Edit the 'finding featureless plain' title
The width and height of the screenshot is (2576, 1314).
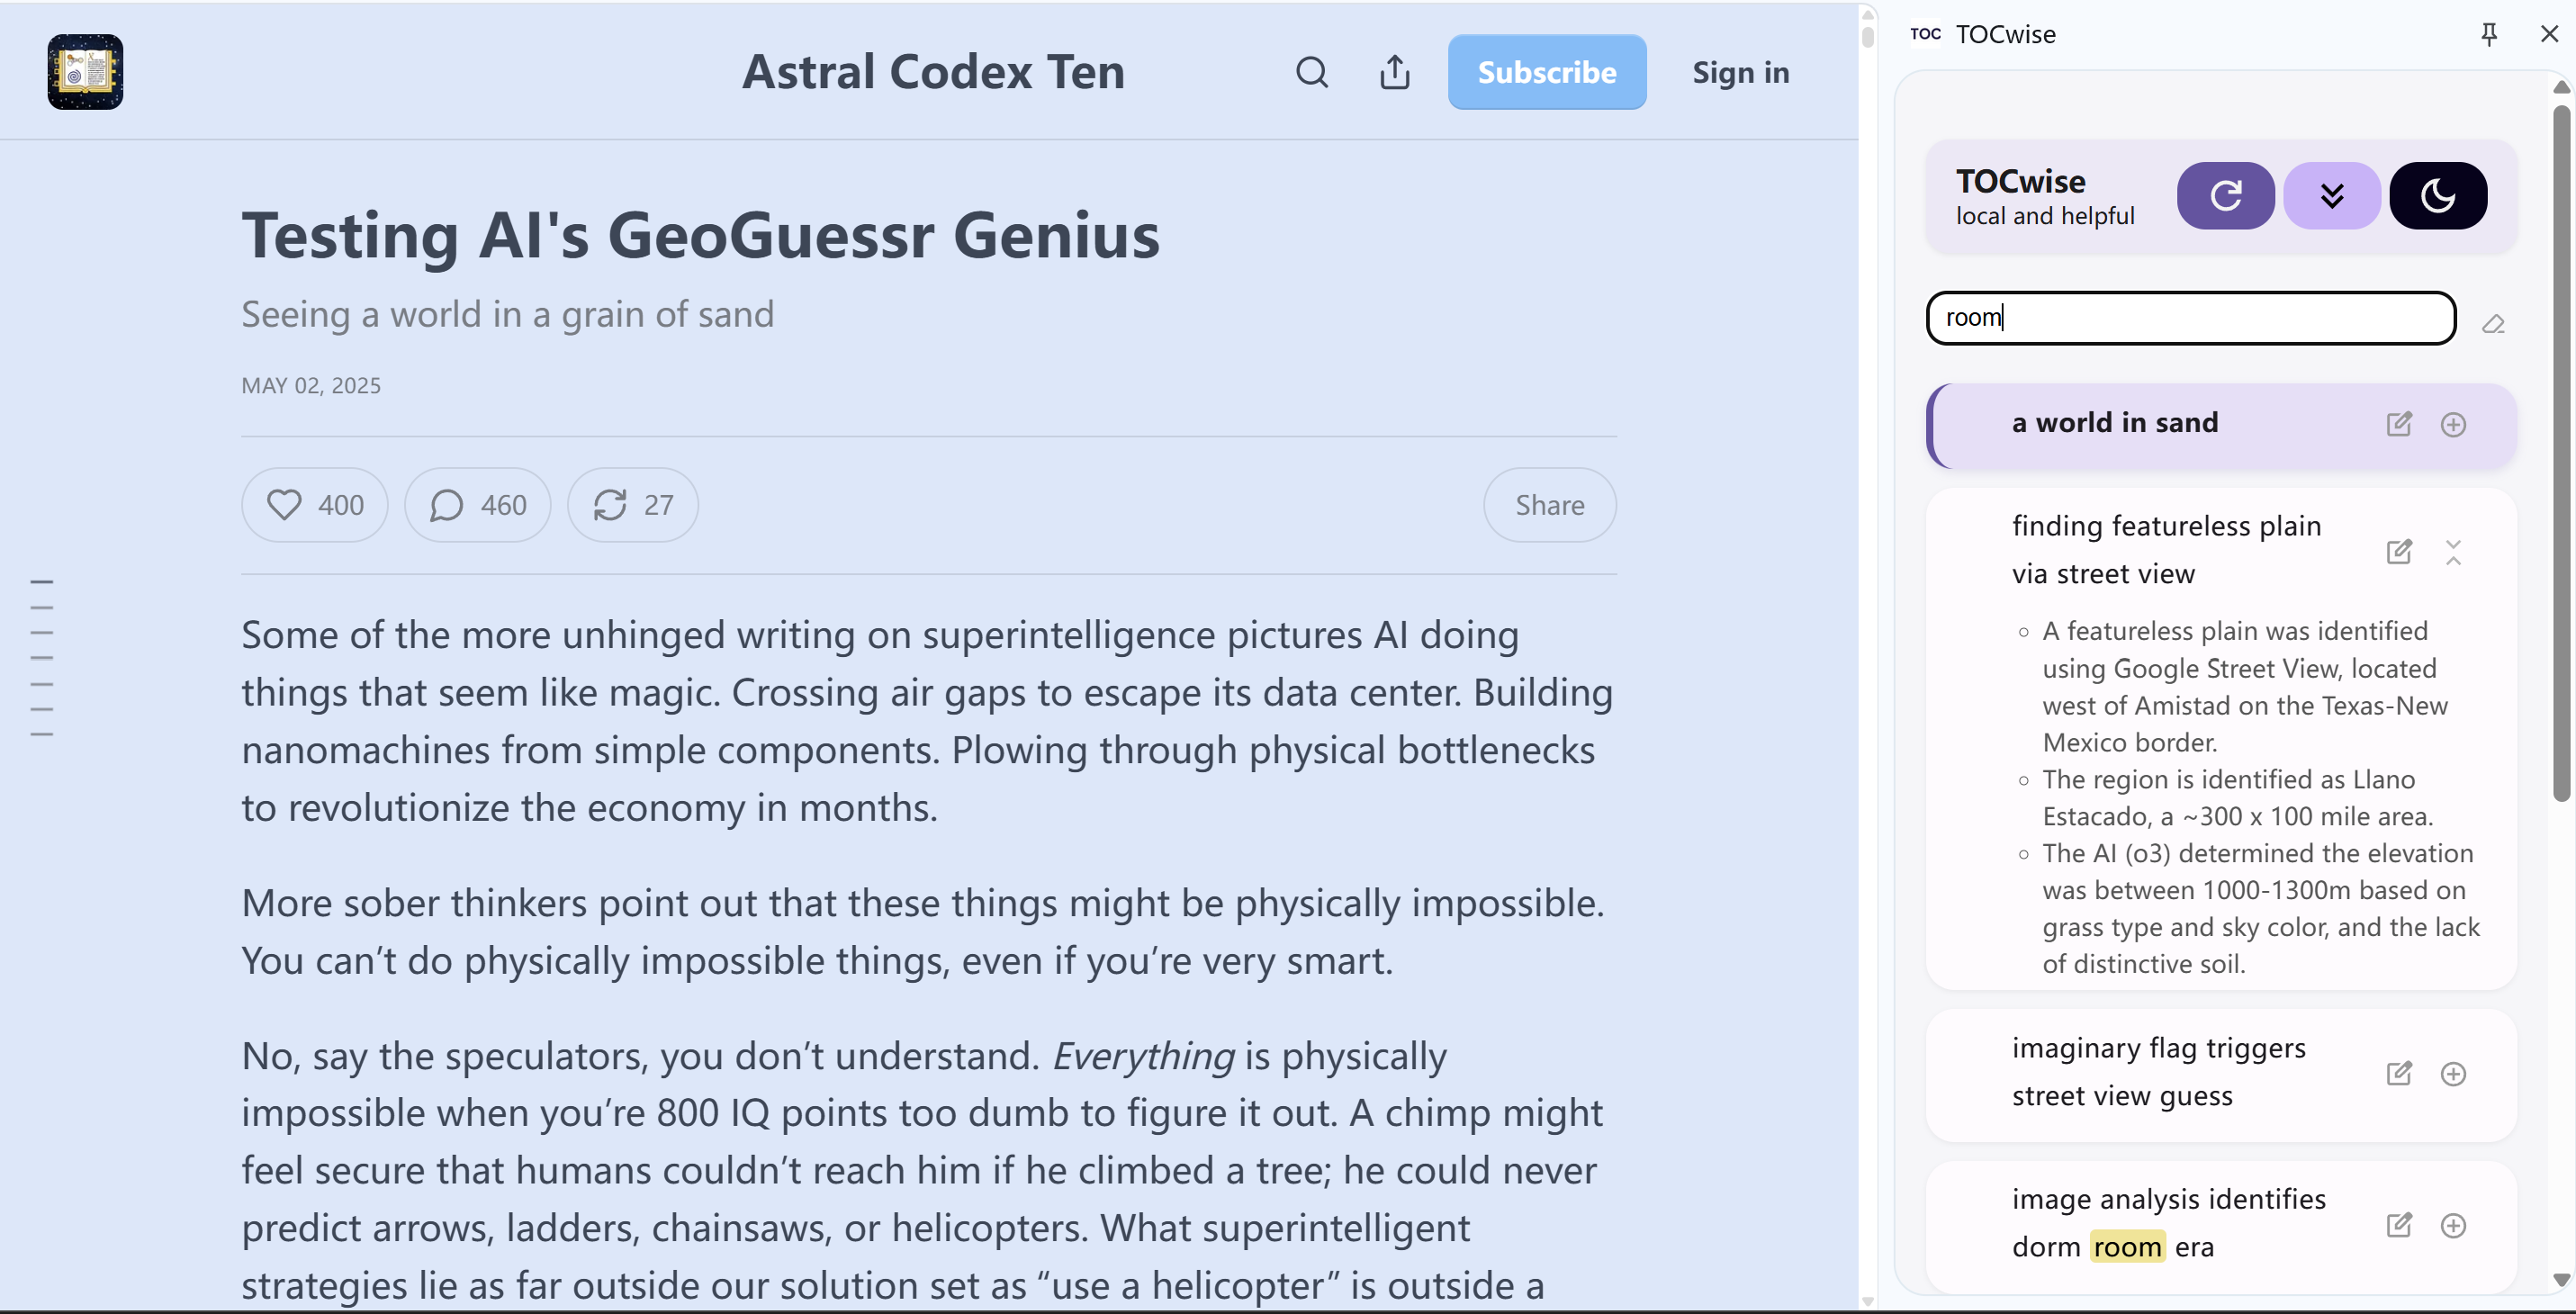pyautogui.click(x=2399, y=552)
